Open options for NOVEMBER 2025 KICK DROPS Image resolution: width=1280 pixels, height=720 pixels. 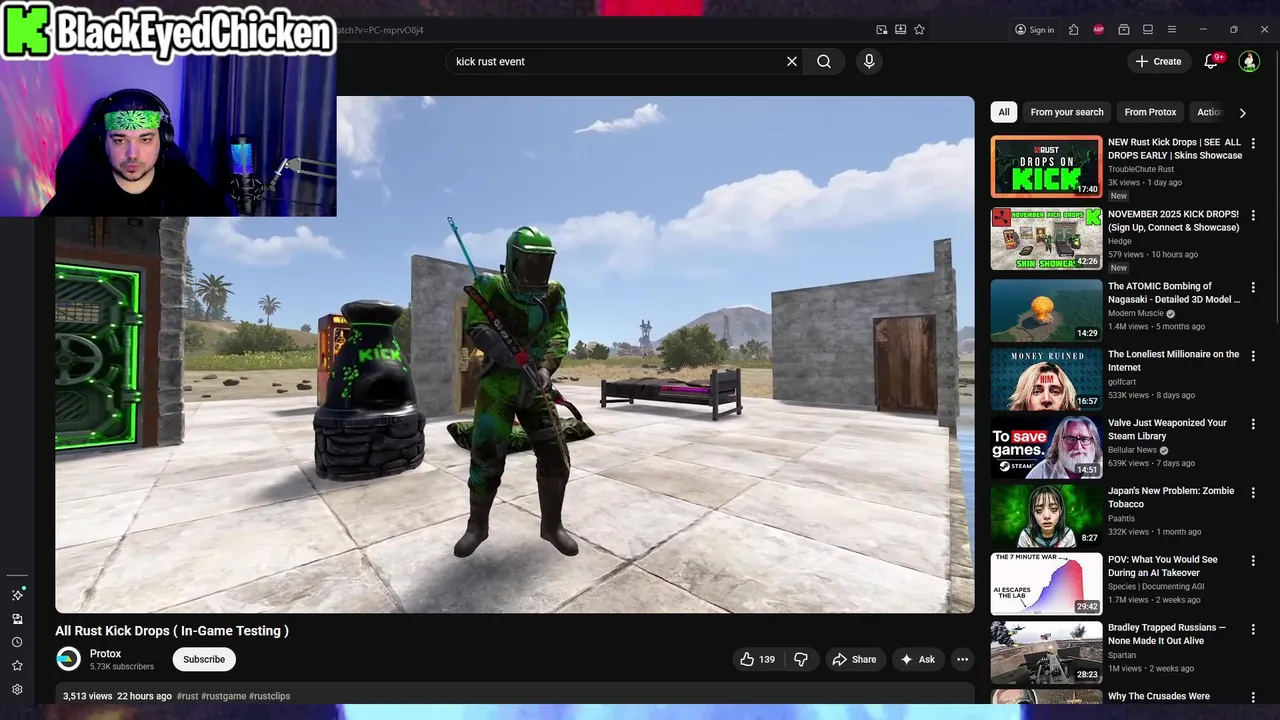point(1253,215)
